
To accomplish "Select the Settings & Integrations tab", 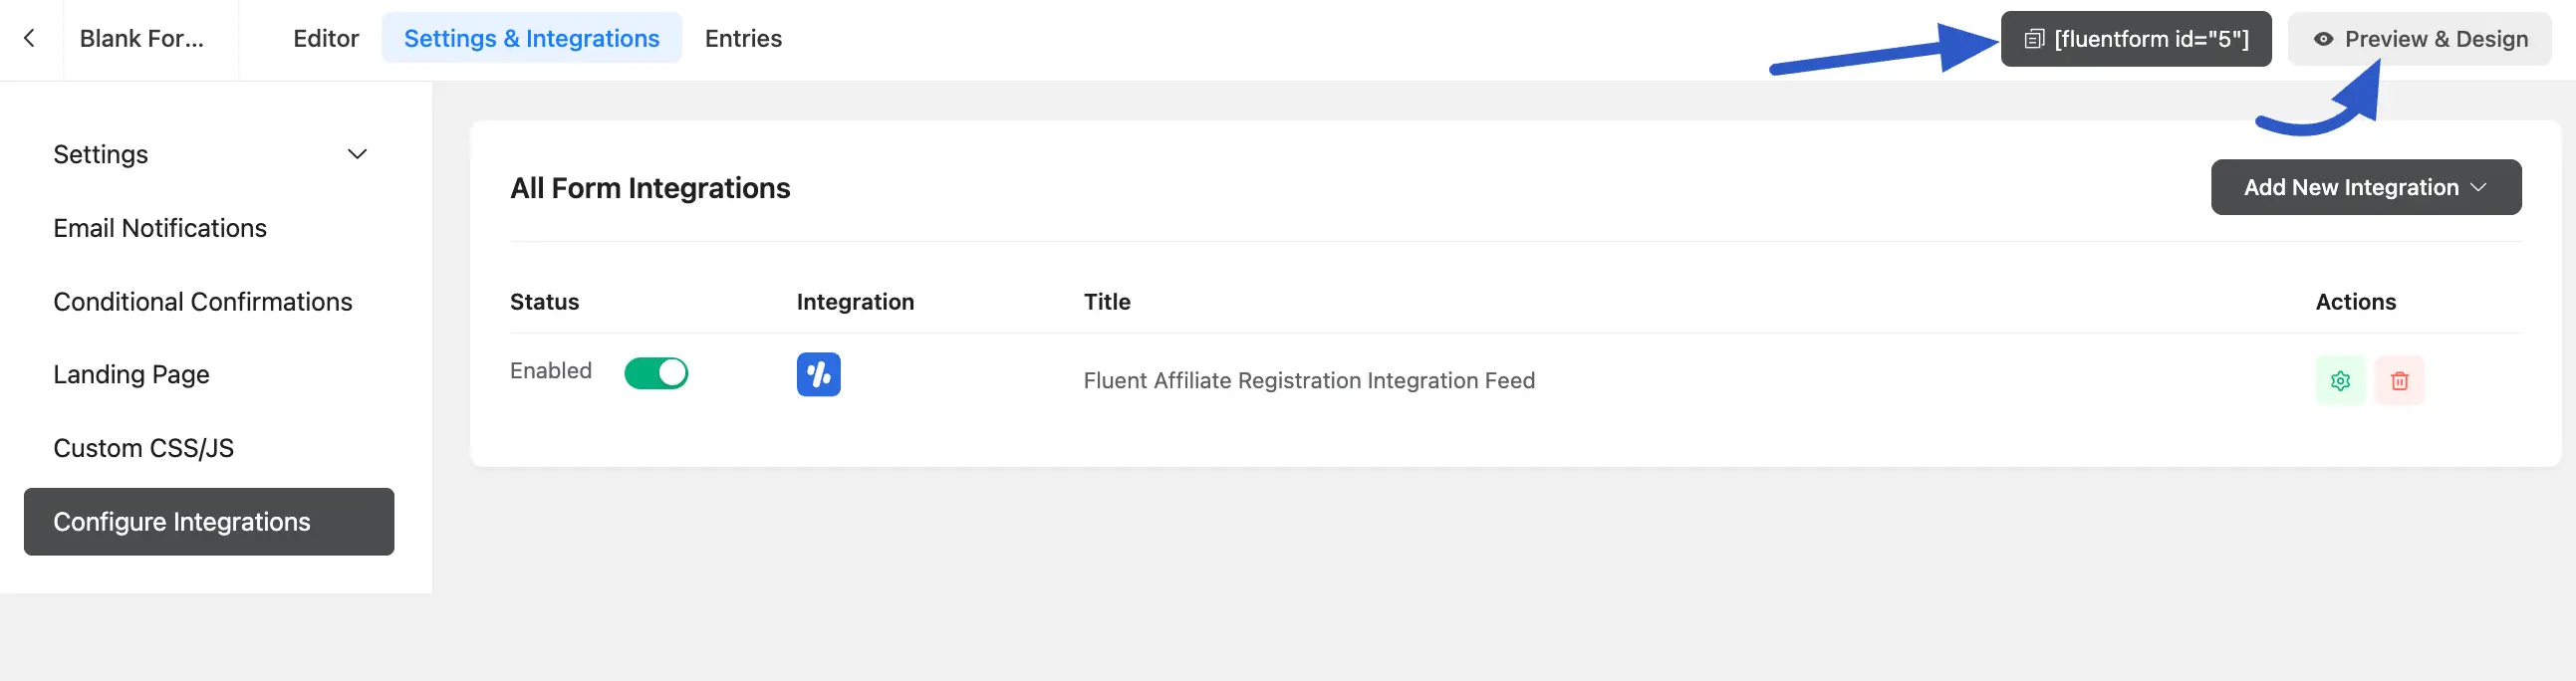I will (531, 38).
